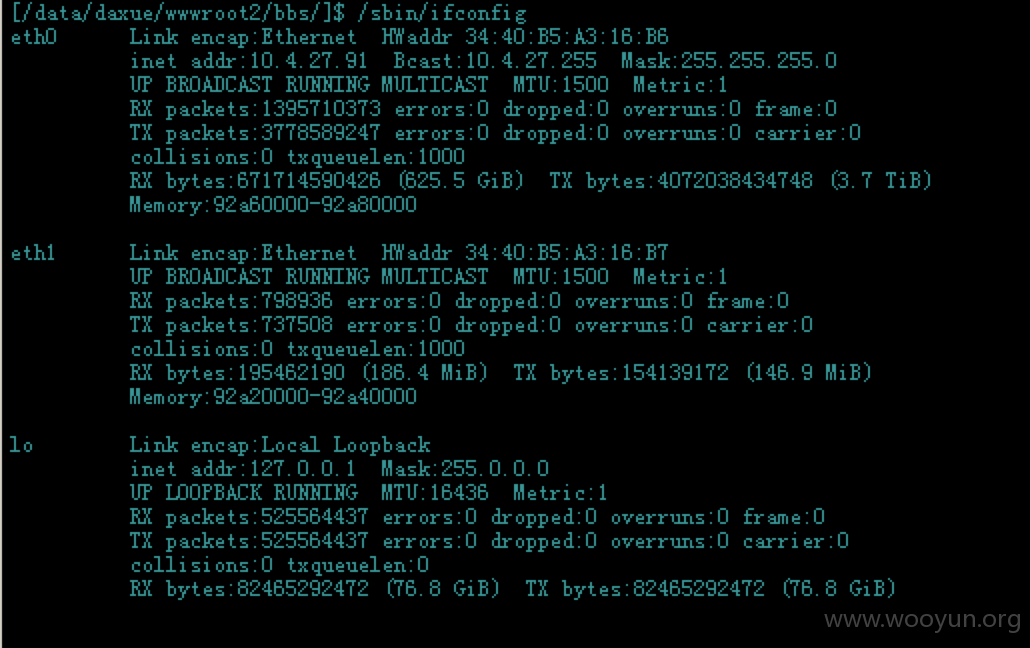Screen dimensions: 1030x648
Task: Click the eth1 interface name
Action: tap(33, 253)
